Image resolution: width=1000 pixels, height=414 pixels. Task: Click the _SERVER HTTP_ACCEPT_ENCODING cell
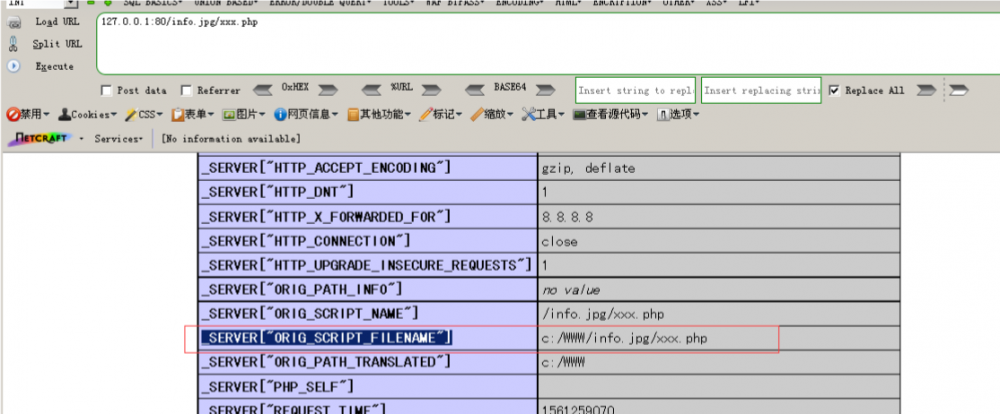pos(367,168)
